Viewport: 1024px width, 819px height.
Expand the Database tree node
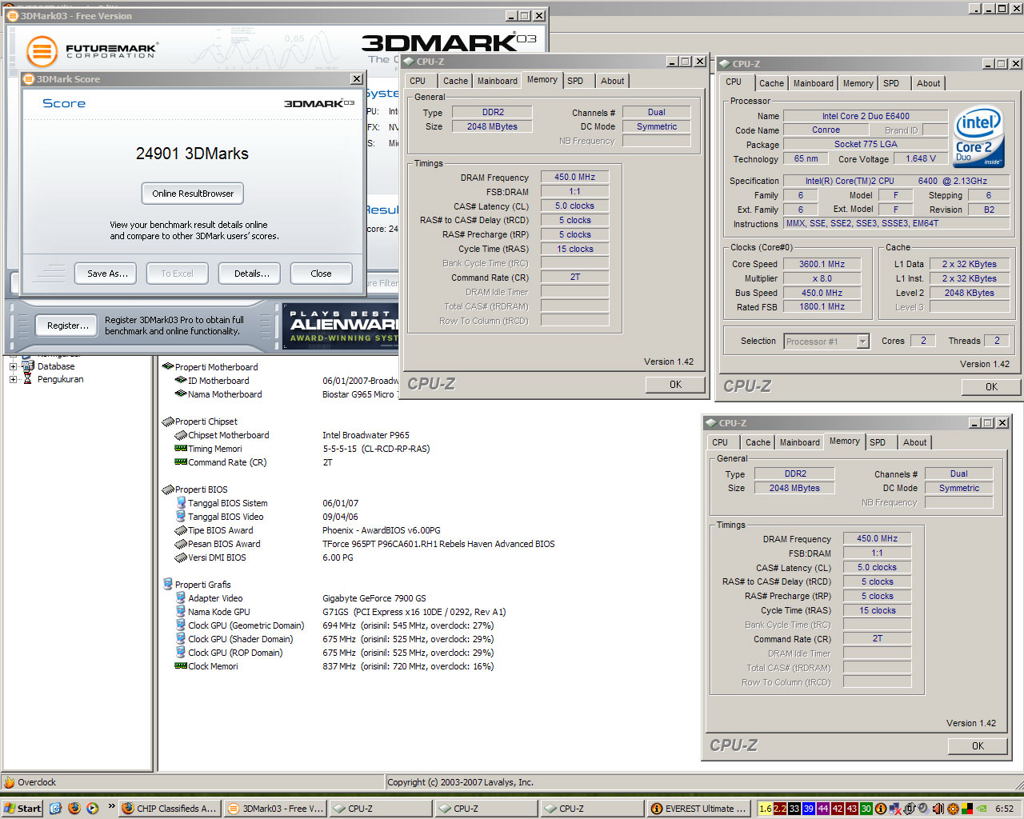tap(12, 366)
